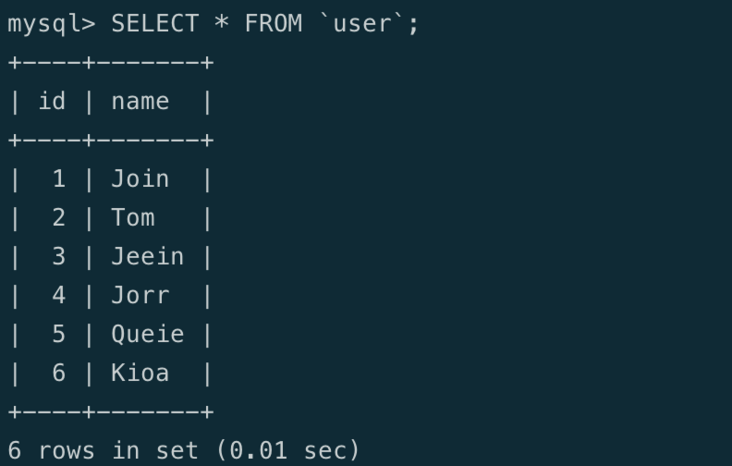732x466 pixels.
Task: Click id value 6
Action: point(59,374)
